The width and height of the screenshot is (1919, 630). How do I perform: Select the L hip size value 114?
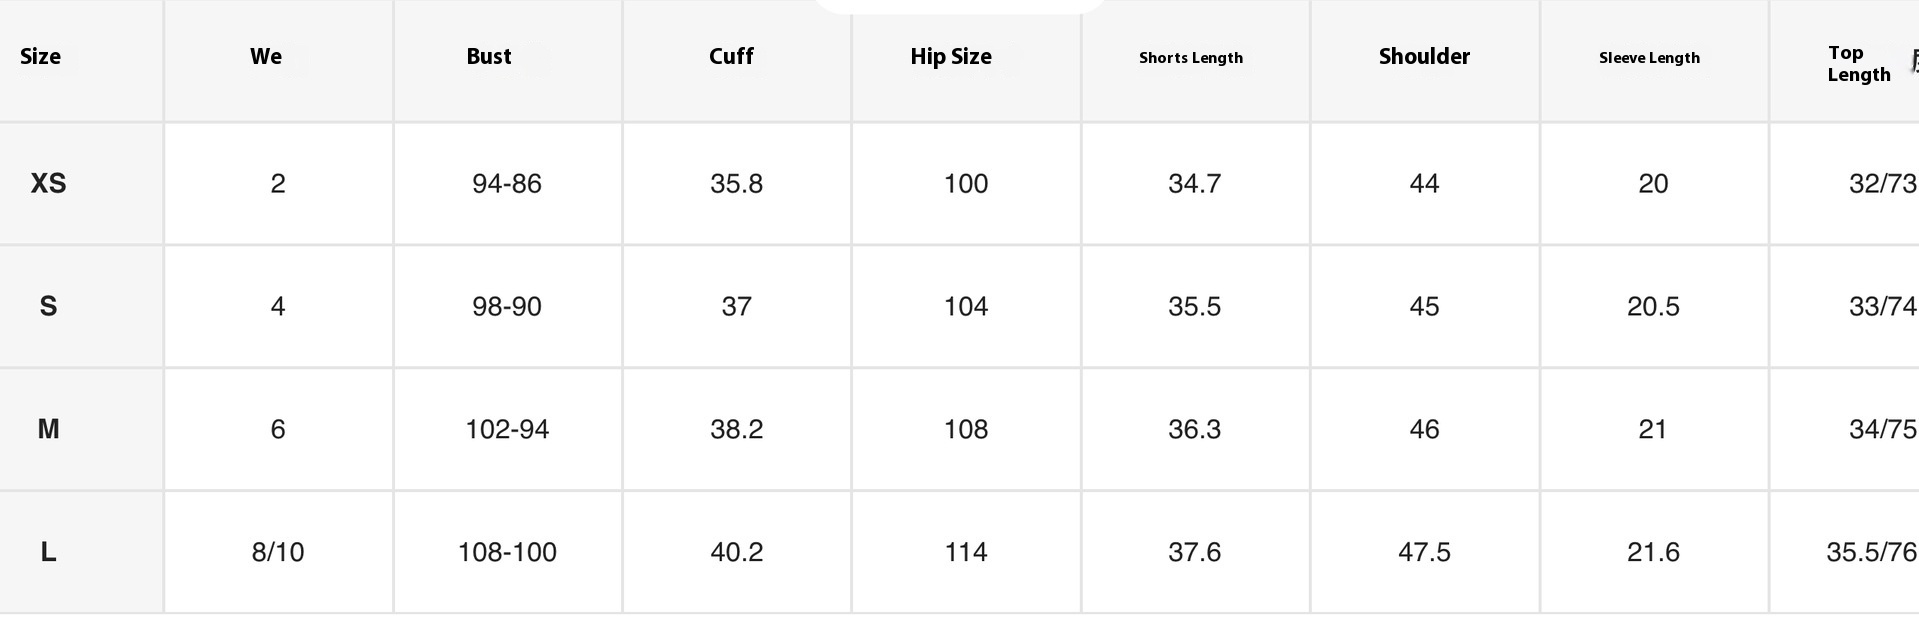966,552
